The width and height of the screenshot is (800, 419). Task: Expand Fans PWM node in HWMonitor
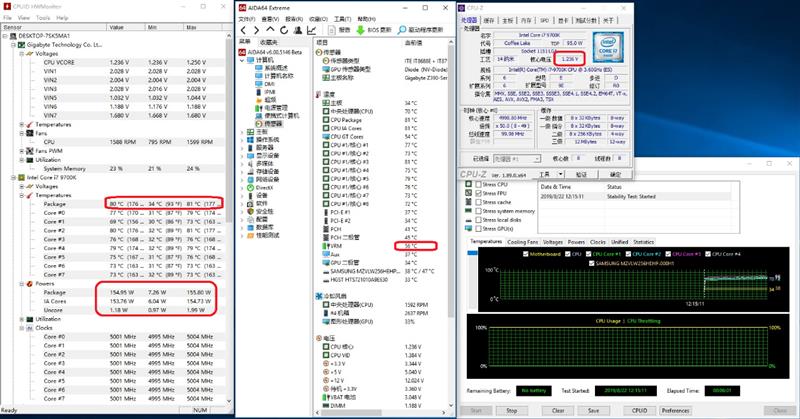click(22, 151)
